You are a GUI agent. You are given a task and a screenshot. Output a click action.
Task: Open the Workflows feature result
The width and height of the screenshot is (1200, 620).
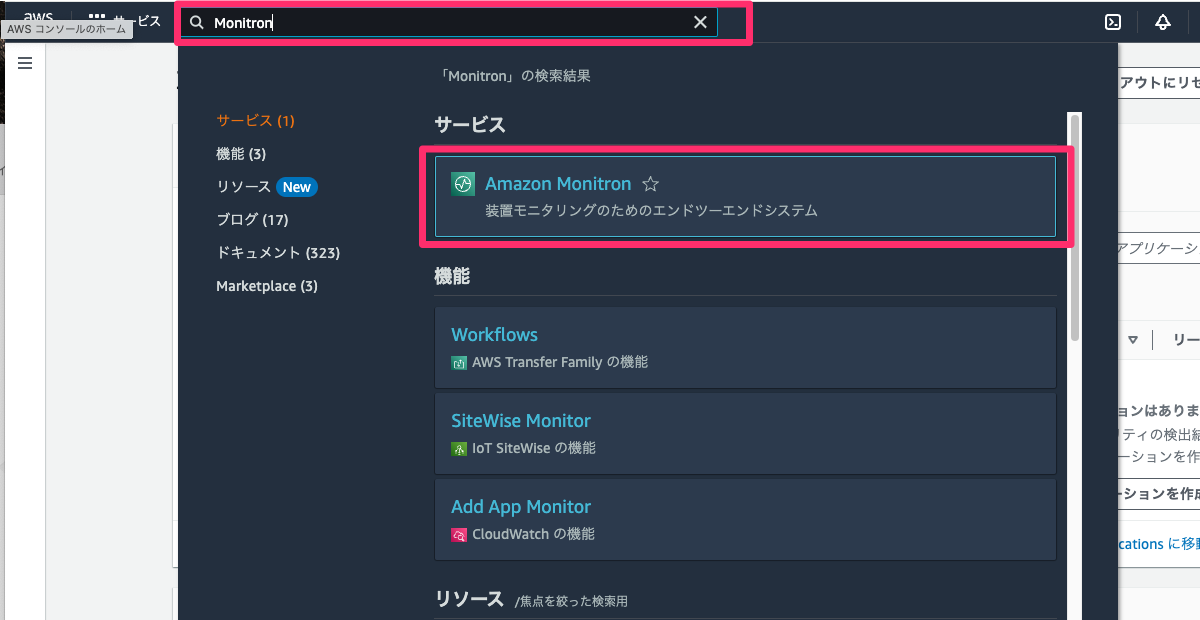(745, 347)
